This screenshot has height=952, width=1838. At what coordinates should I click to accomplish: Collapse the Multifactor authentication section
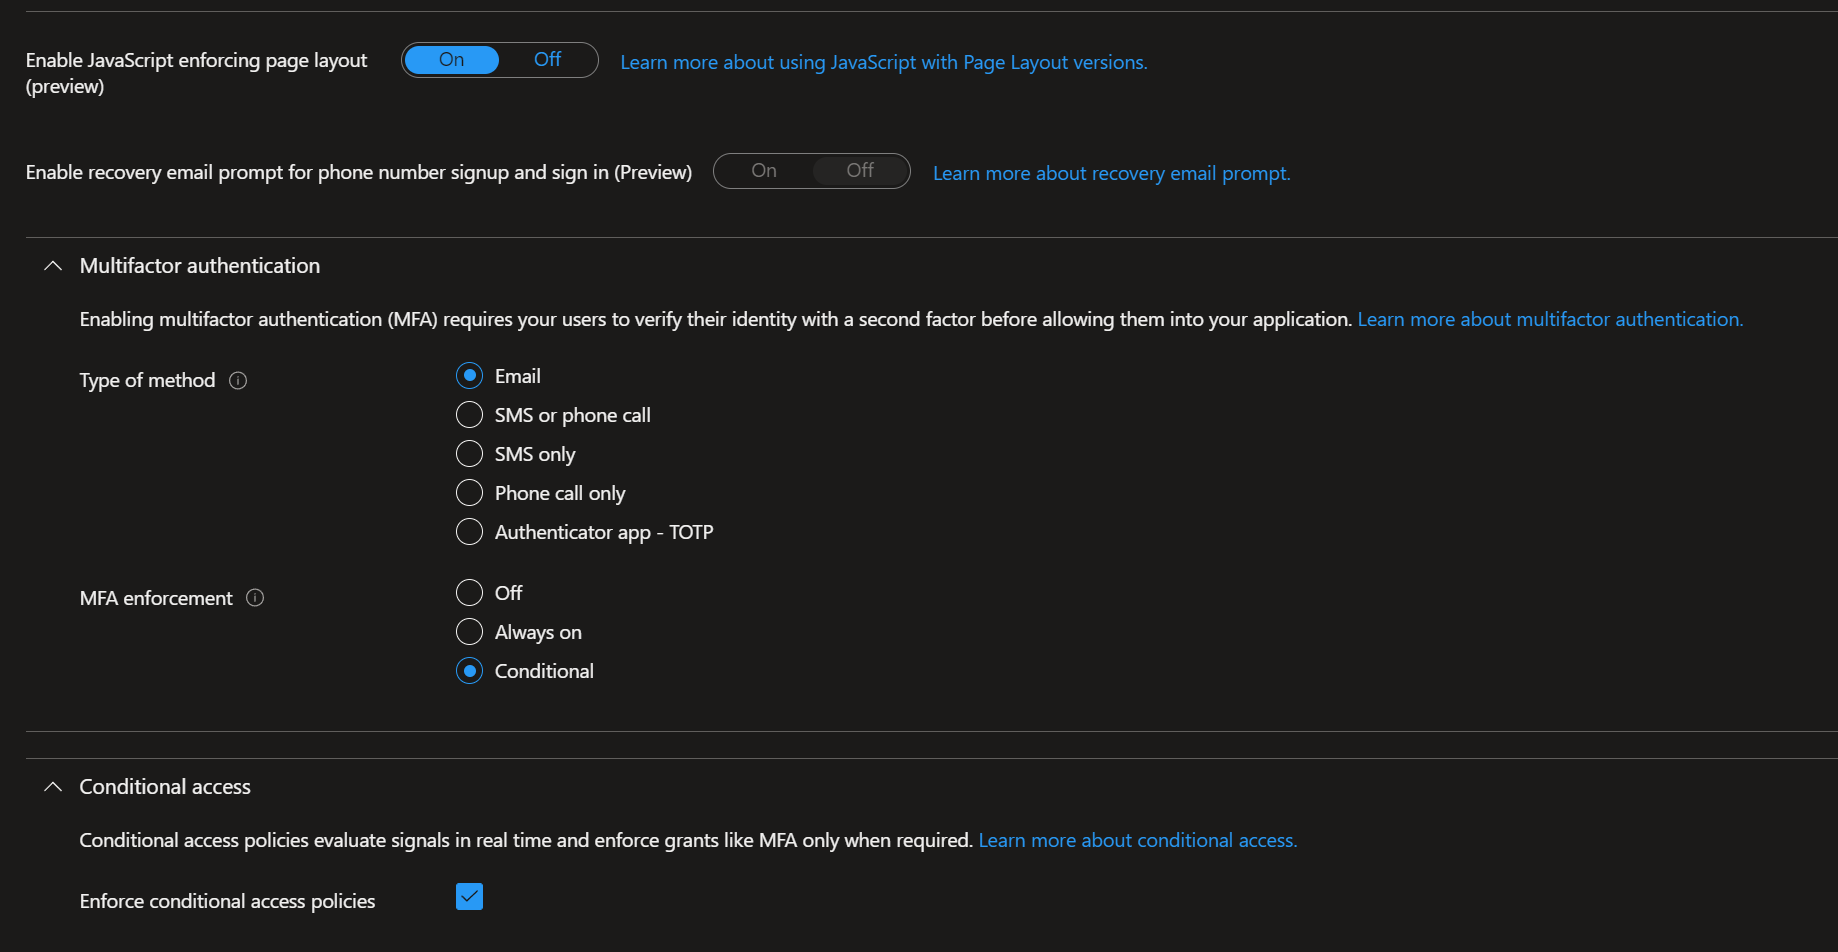coord(53,266)
